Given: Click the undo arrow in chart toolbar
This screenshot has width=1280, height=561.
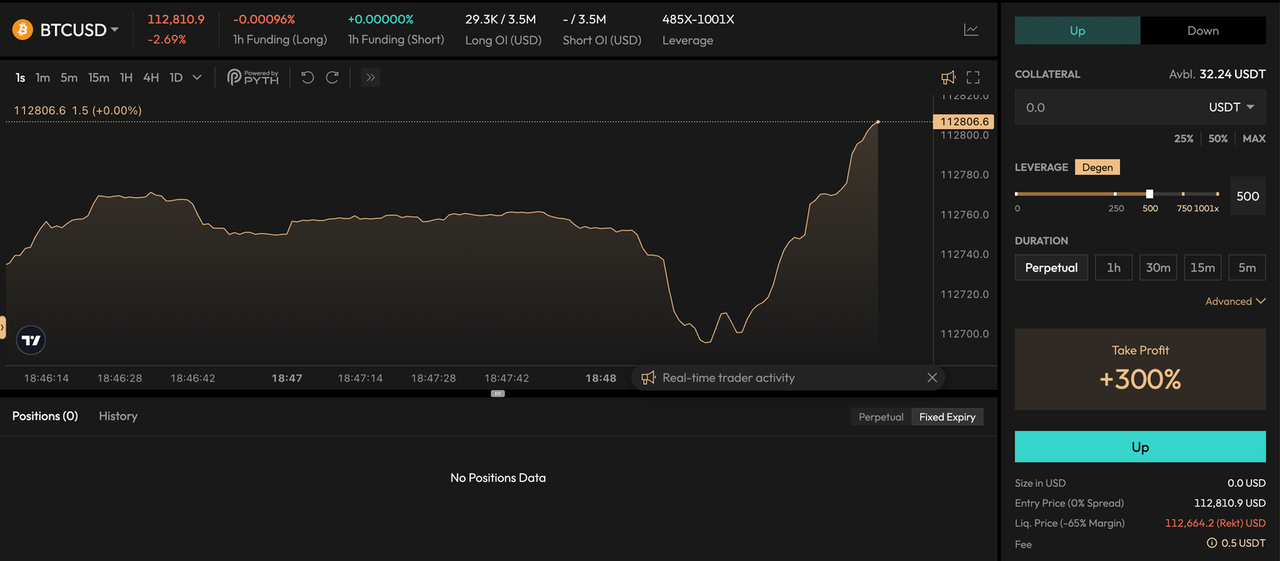Looking at the screenshot, I should (307, 77).
